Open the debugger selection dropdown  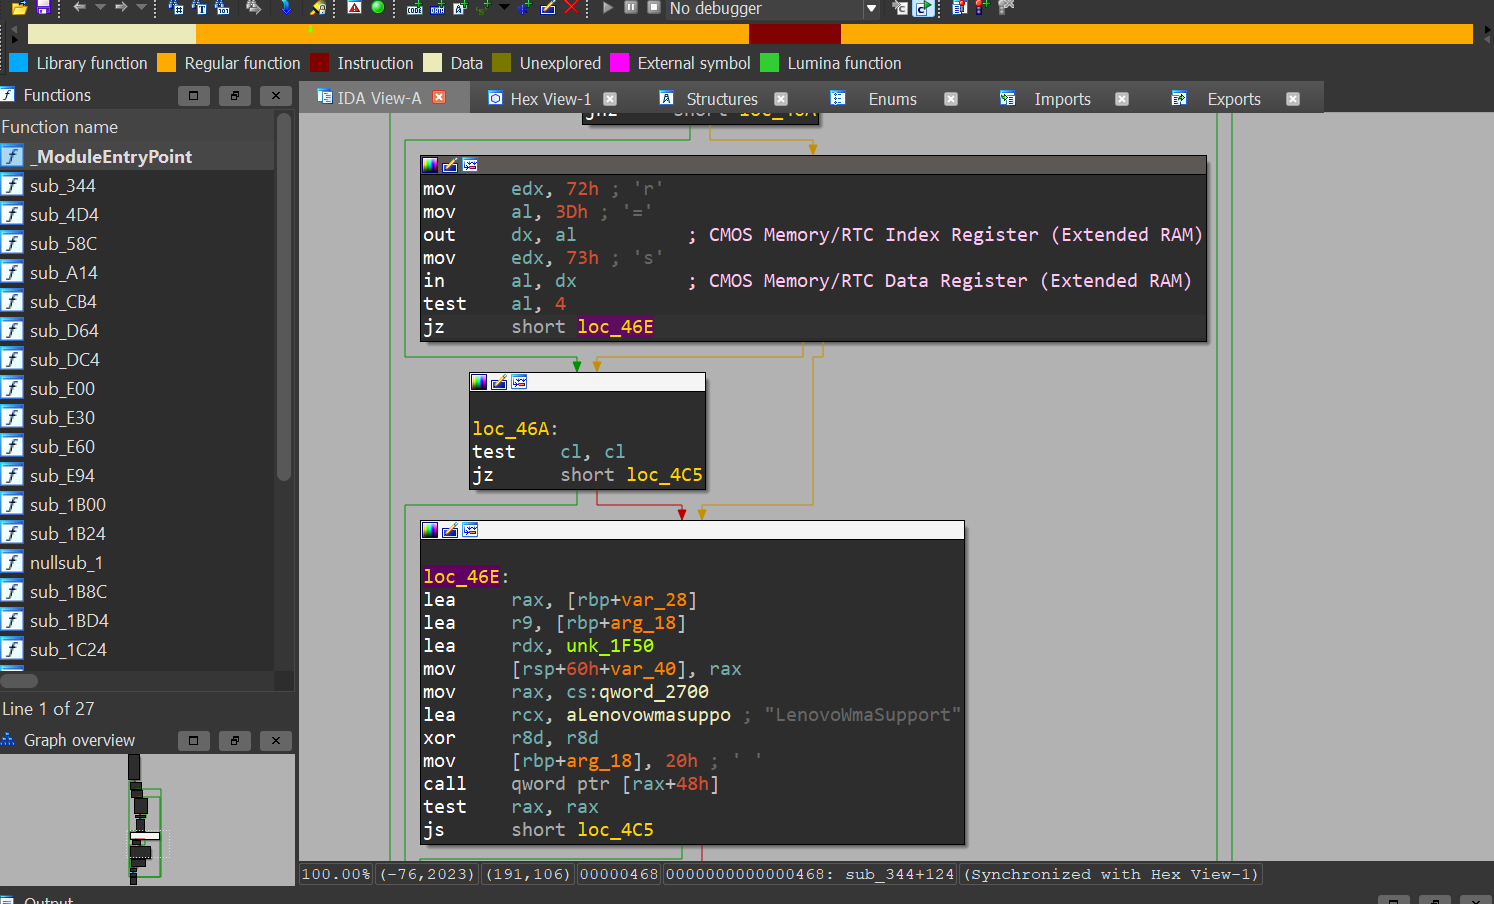[x=871, y=9]
